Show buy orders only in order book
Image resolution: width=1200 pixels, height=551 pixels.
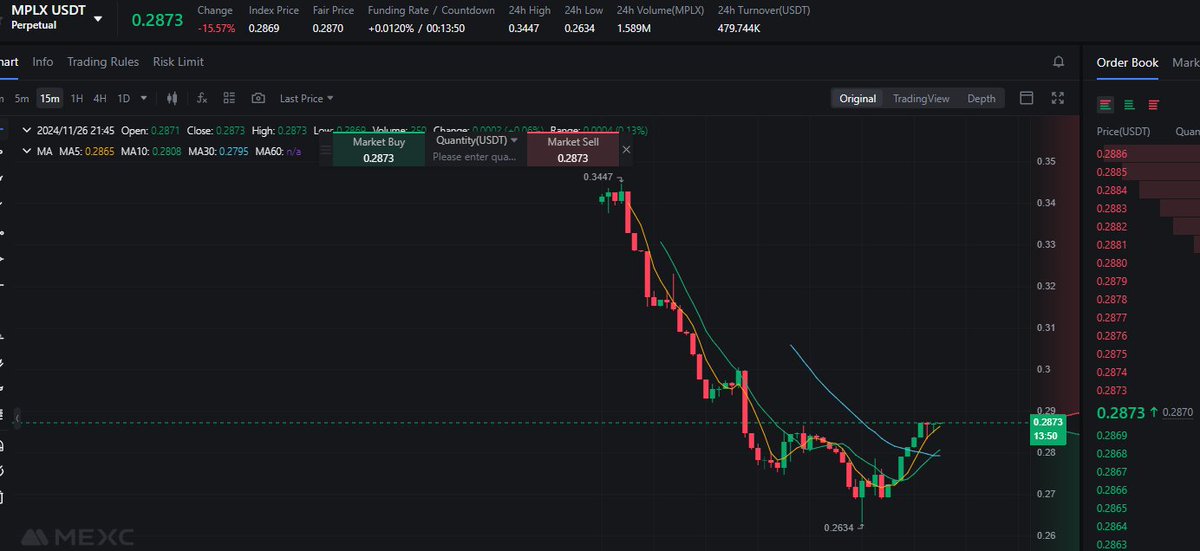tap(1129, 104)
